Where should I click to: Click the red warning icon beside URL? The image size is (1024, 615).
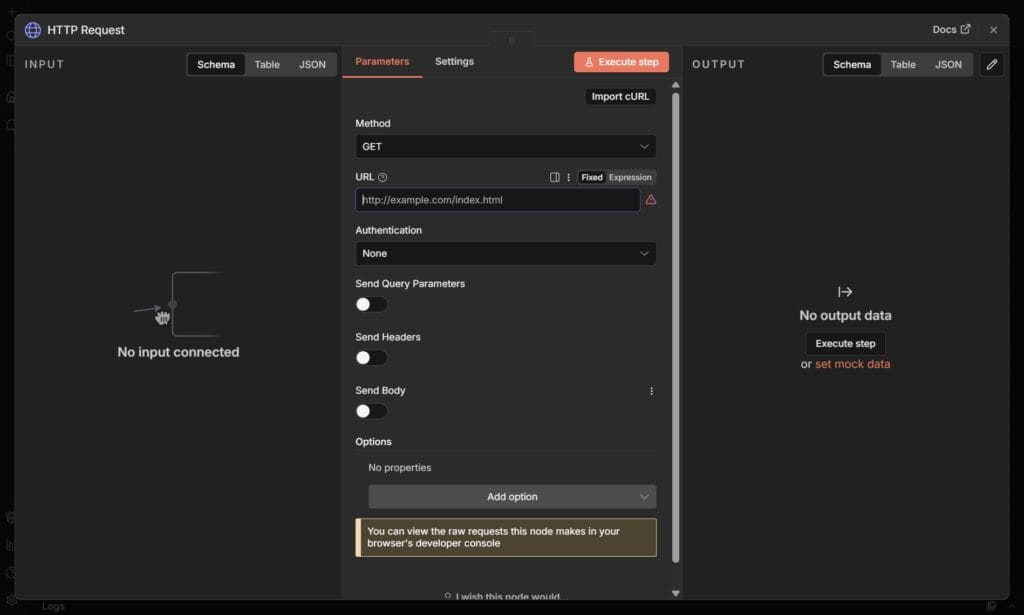tap(651, 200)
